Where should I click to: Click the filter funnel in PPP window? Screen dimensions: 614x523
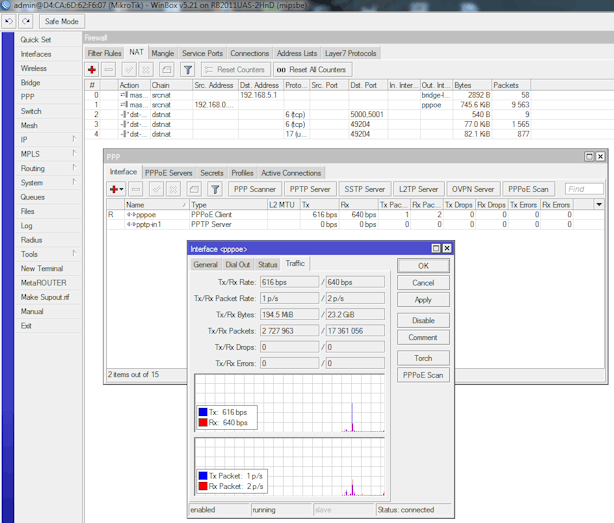click(214, 189)
